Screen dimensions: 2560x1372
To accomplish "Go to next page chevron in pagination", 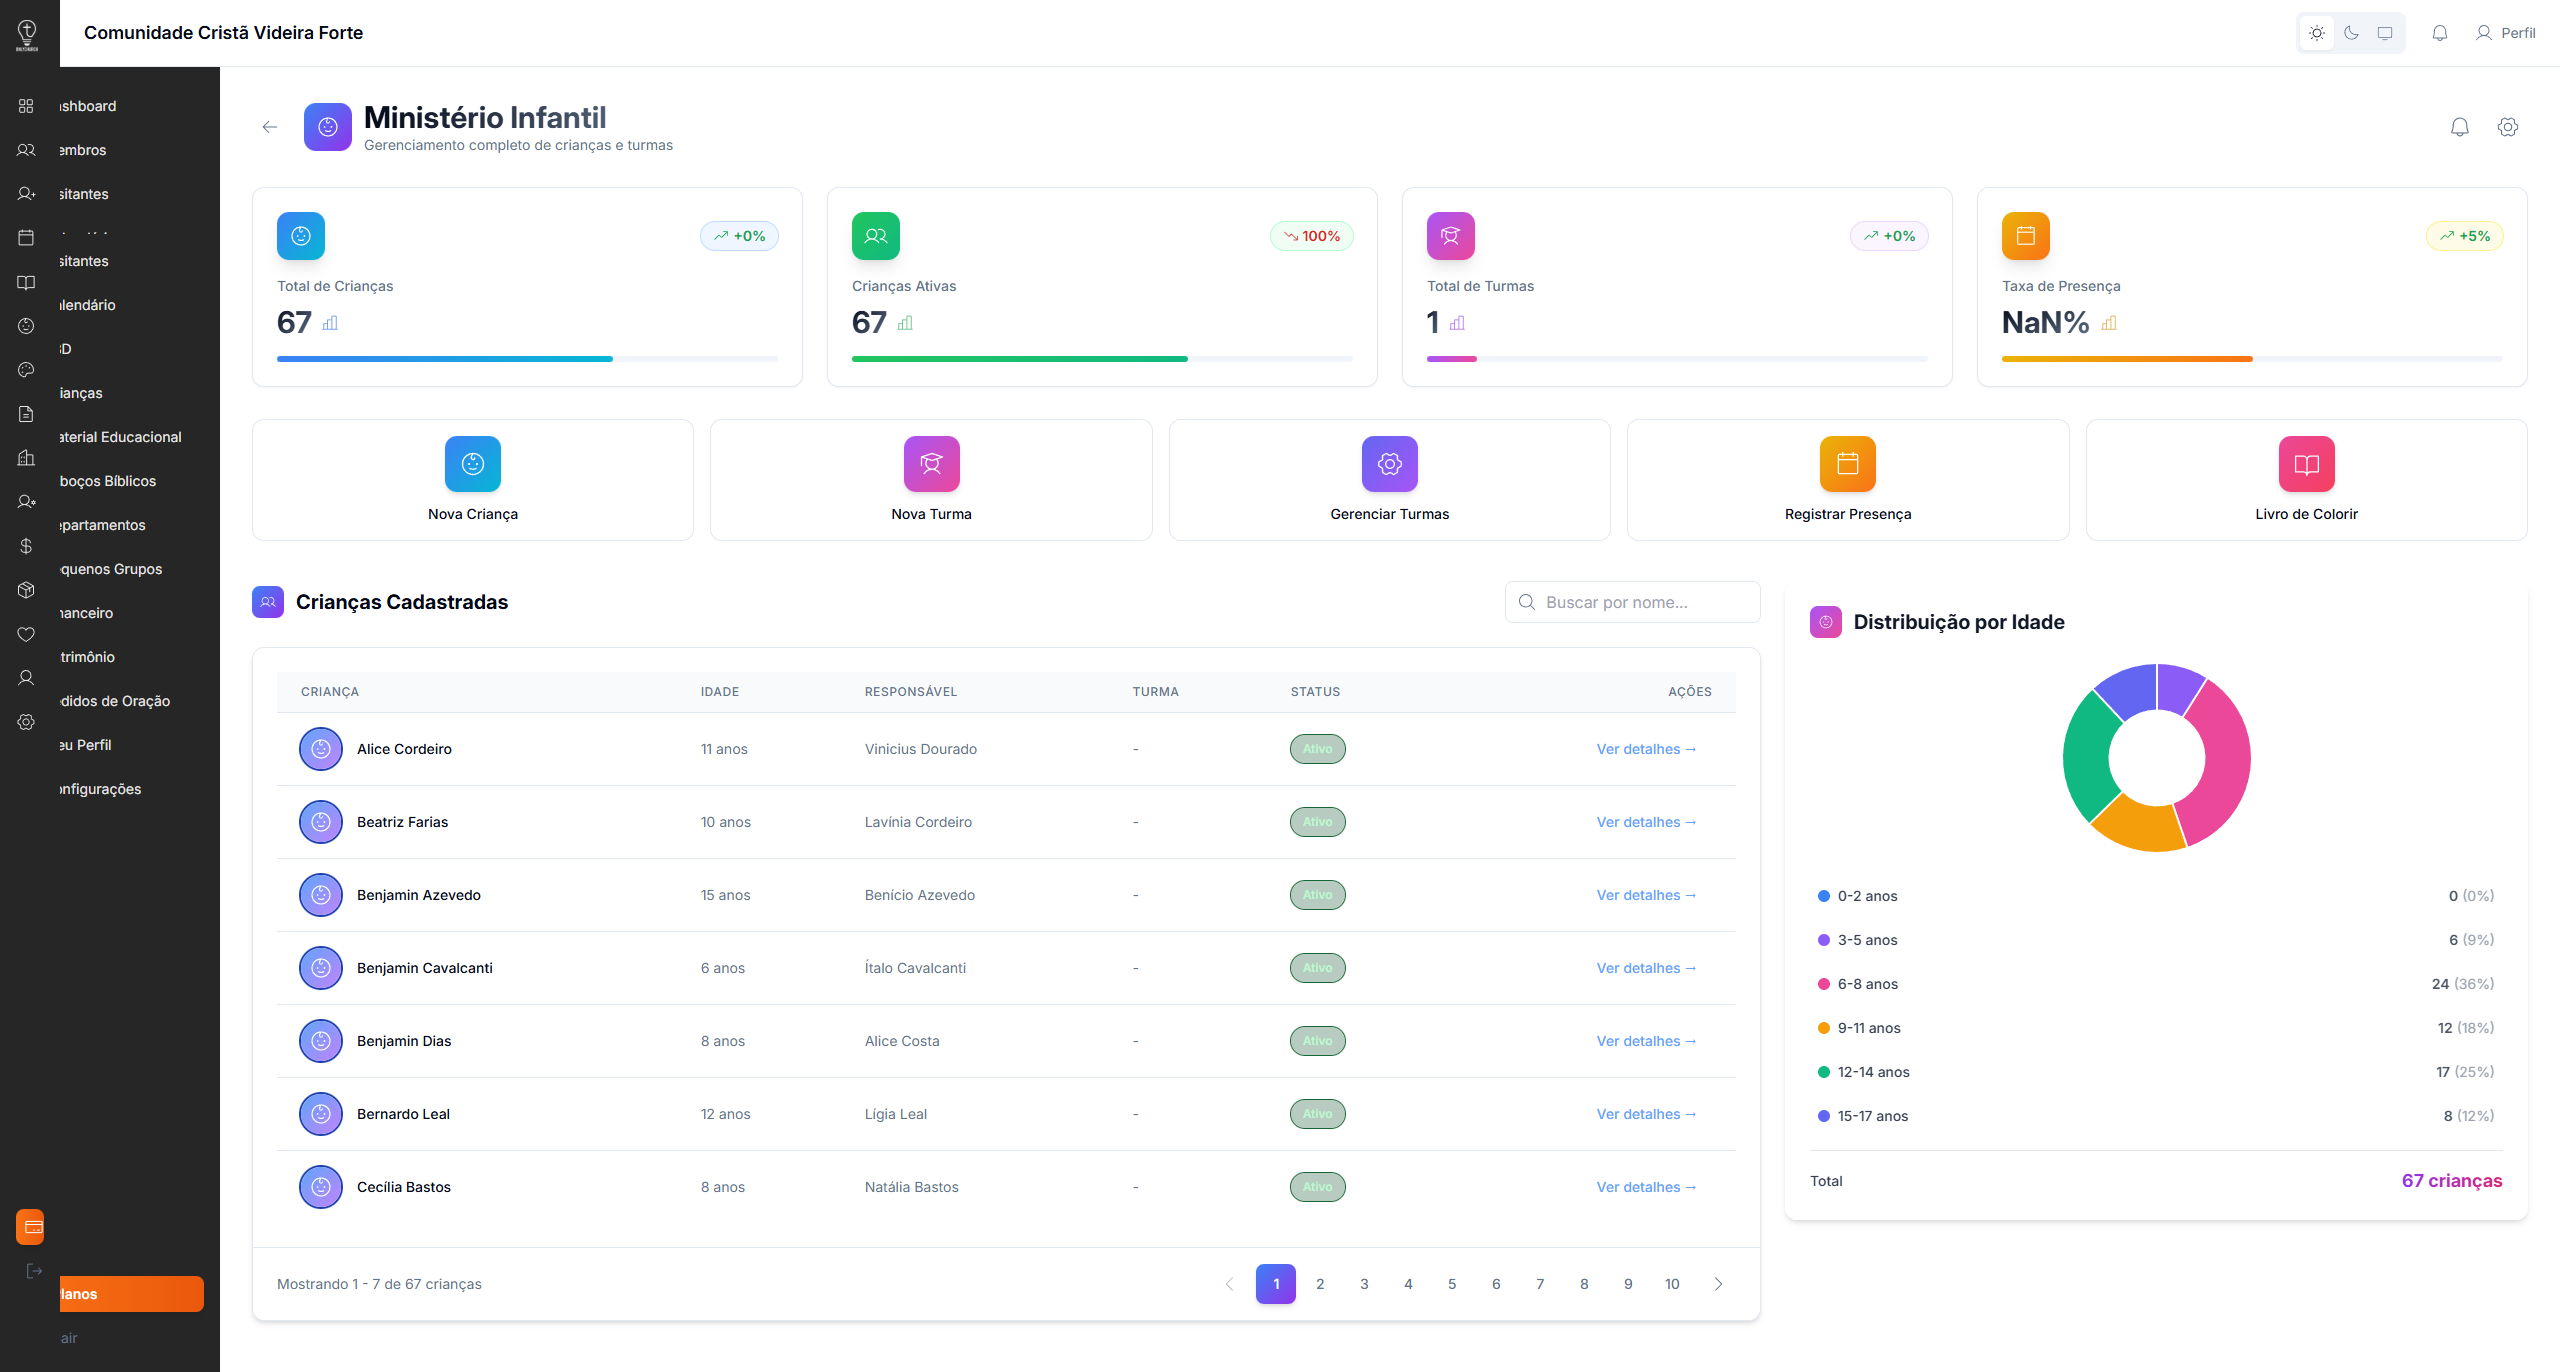I will [x=1718, y=1284].
